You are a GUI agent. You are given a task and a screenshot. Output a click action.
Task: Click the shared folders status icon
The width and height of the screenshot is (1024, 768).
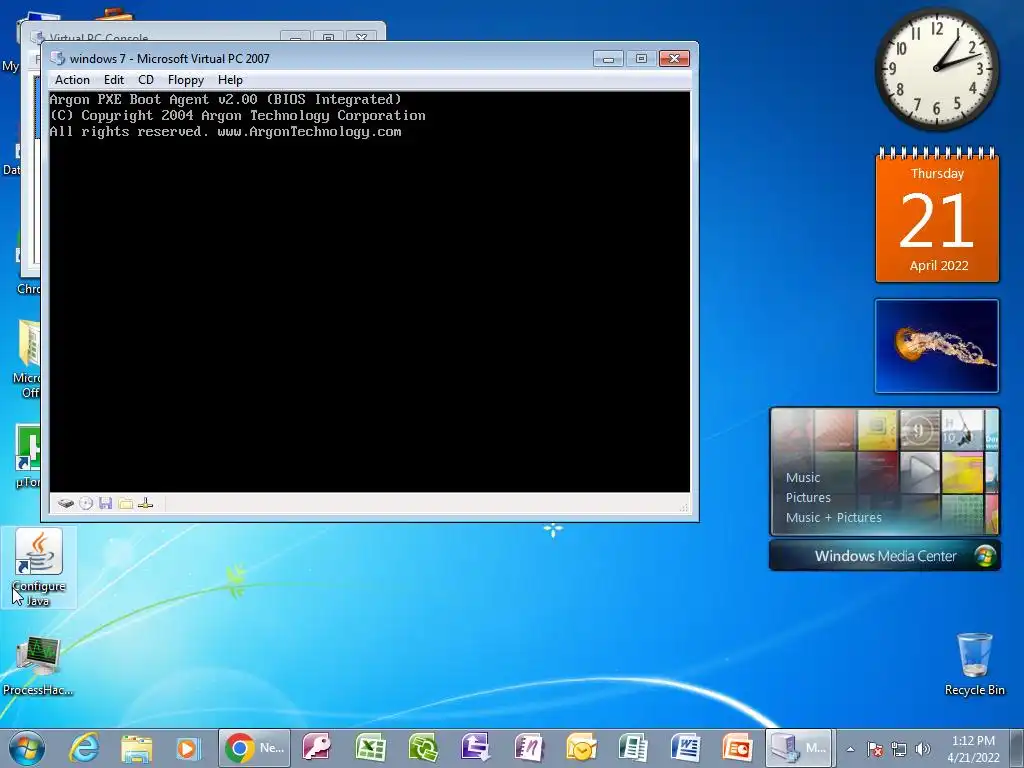pos(126,503)
